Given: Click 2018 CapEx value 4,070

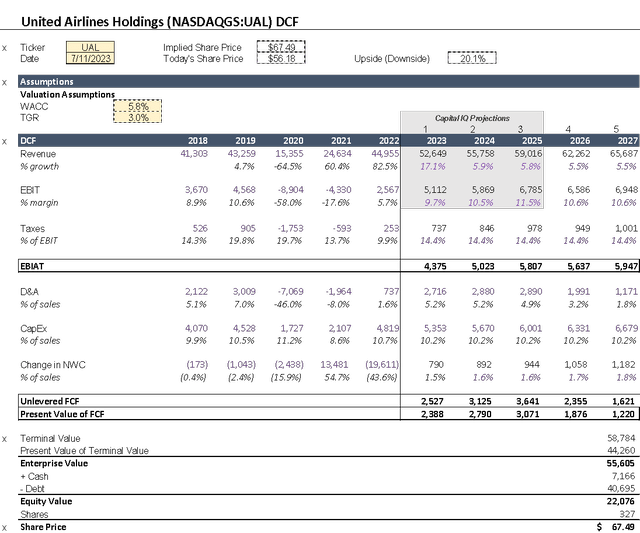Looking at the screenshot, I should coord(196,328).
